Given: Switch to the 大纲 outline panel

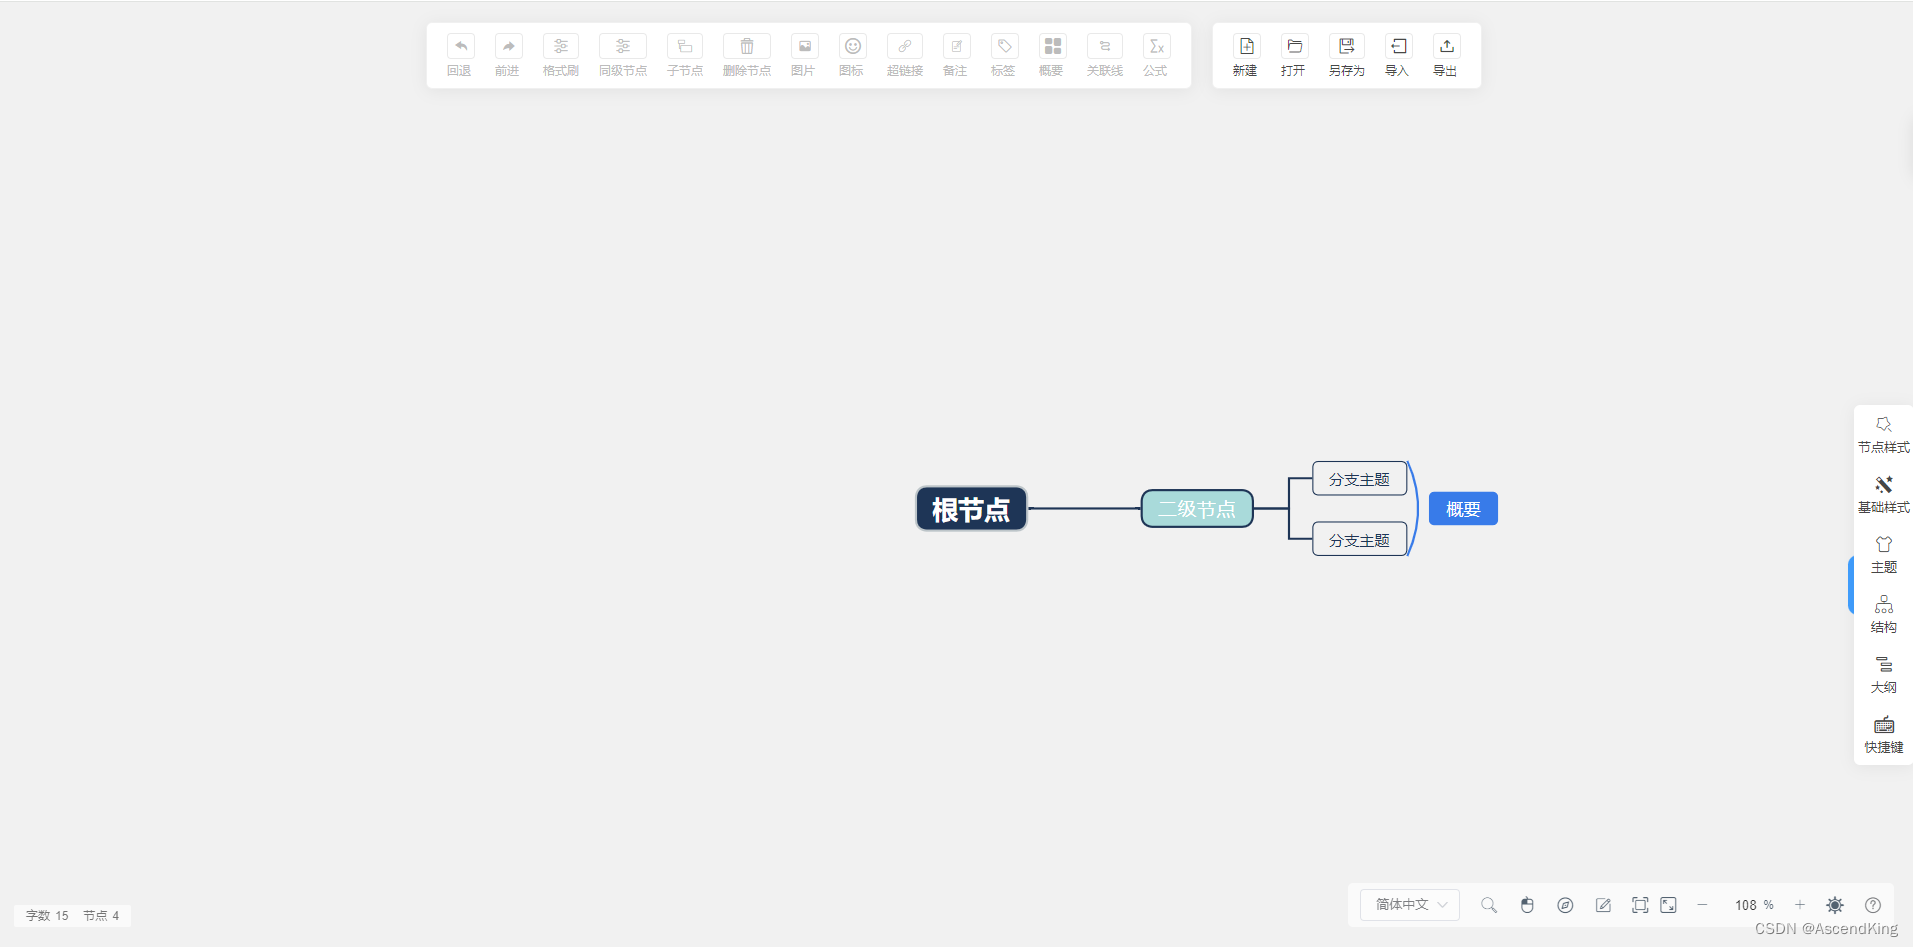Looking at the screenshot, I should coord(1882,673).
